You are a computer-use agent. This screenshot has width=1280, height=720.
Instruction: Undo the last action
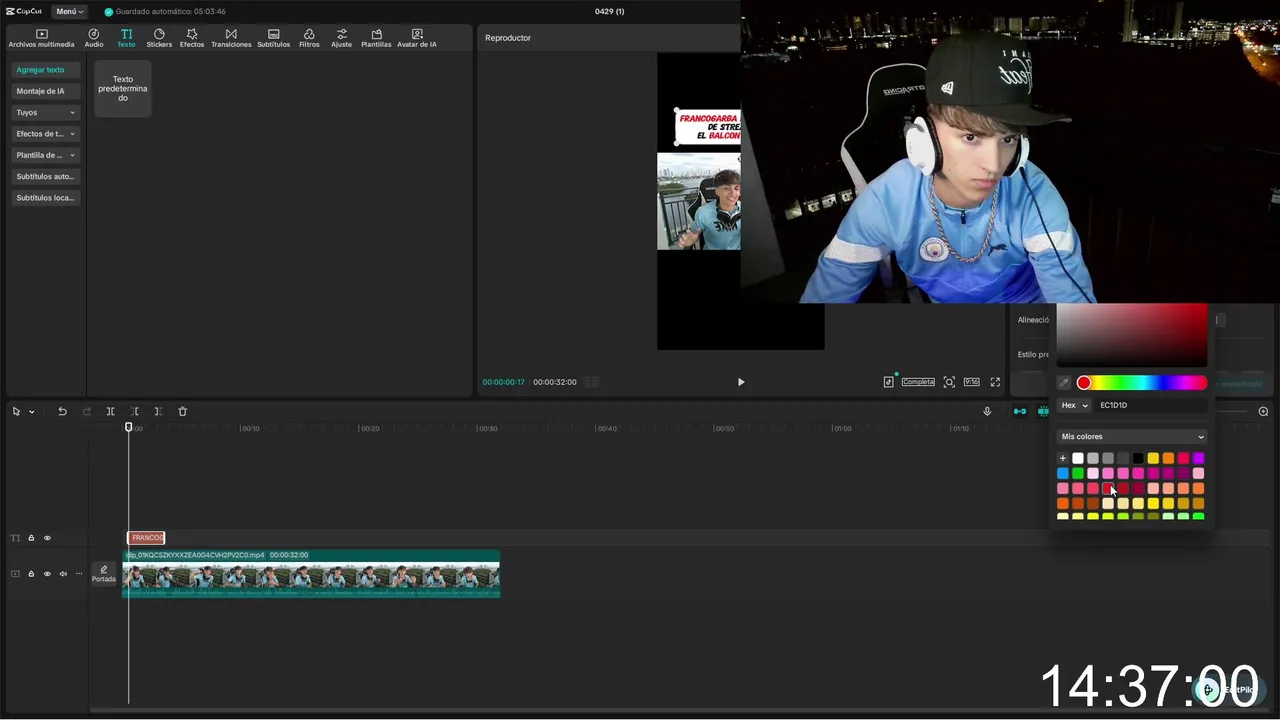point(62,412)
